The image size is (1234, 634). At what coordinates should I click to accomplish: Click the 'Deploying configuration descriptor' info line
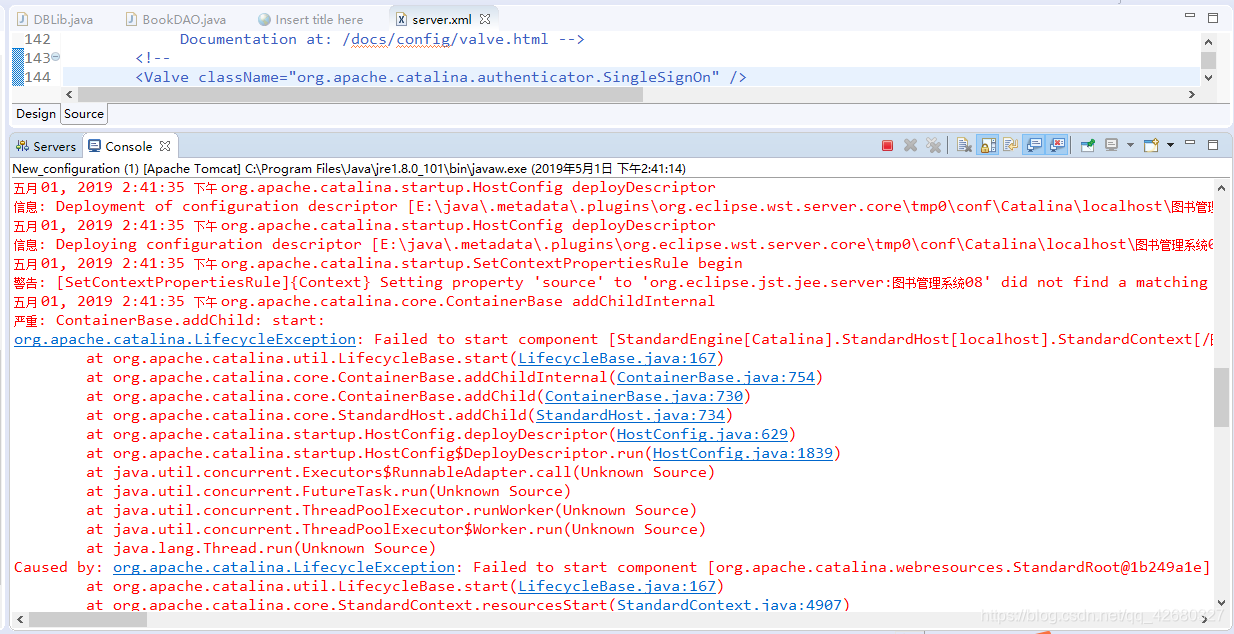(614, 244)
